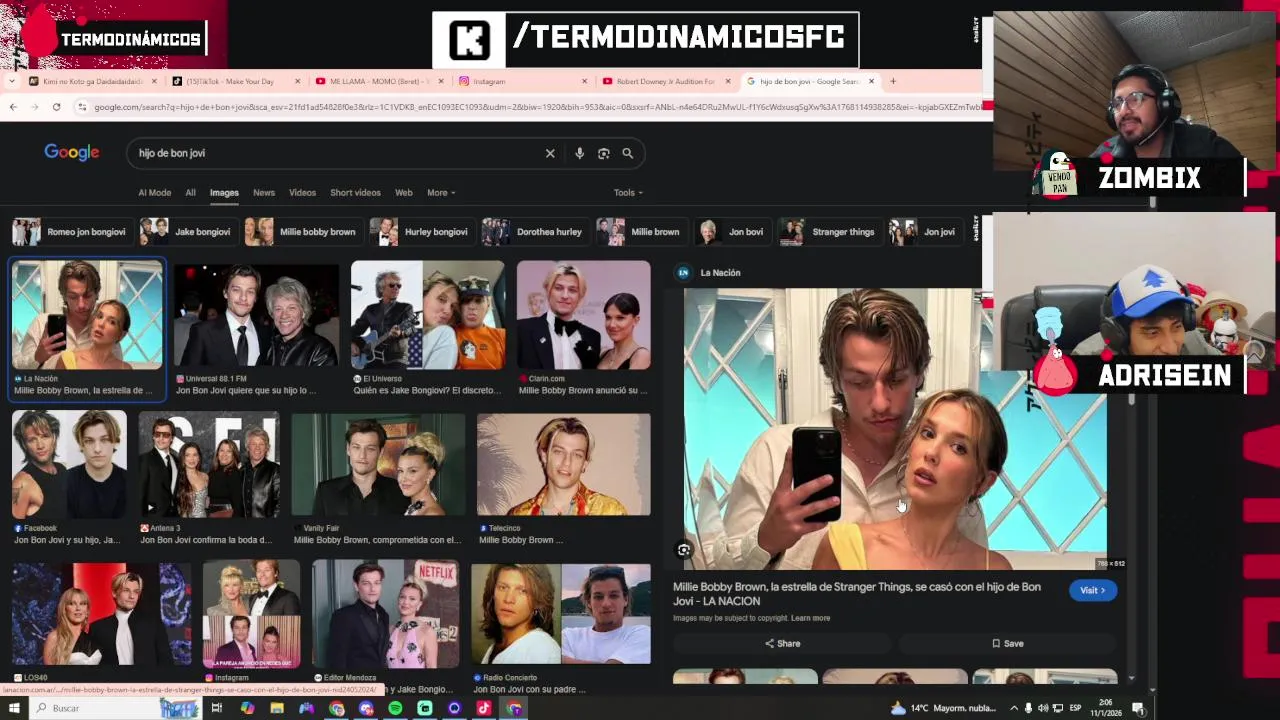Close the Instagram tab
This screenshot has width=1280, height=720.
(x=584, y=81)
